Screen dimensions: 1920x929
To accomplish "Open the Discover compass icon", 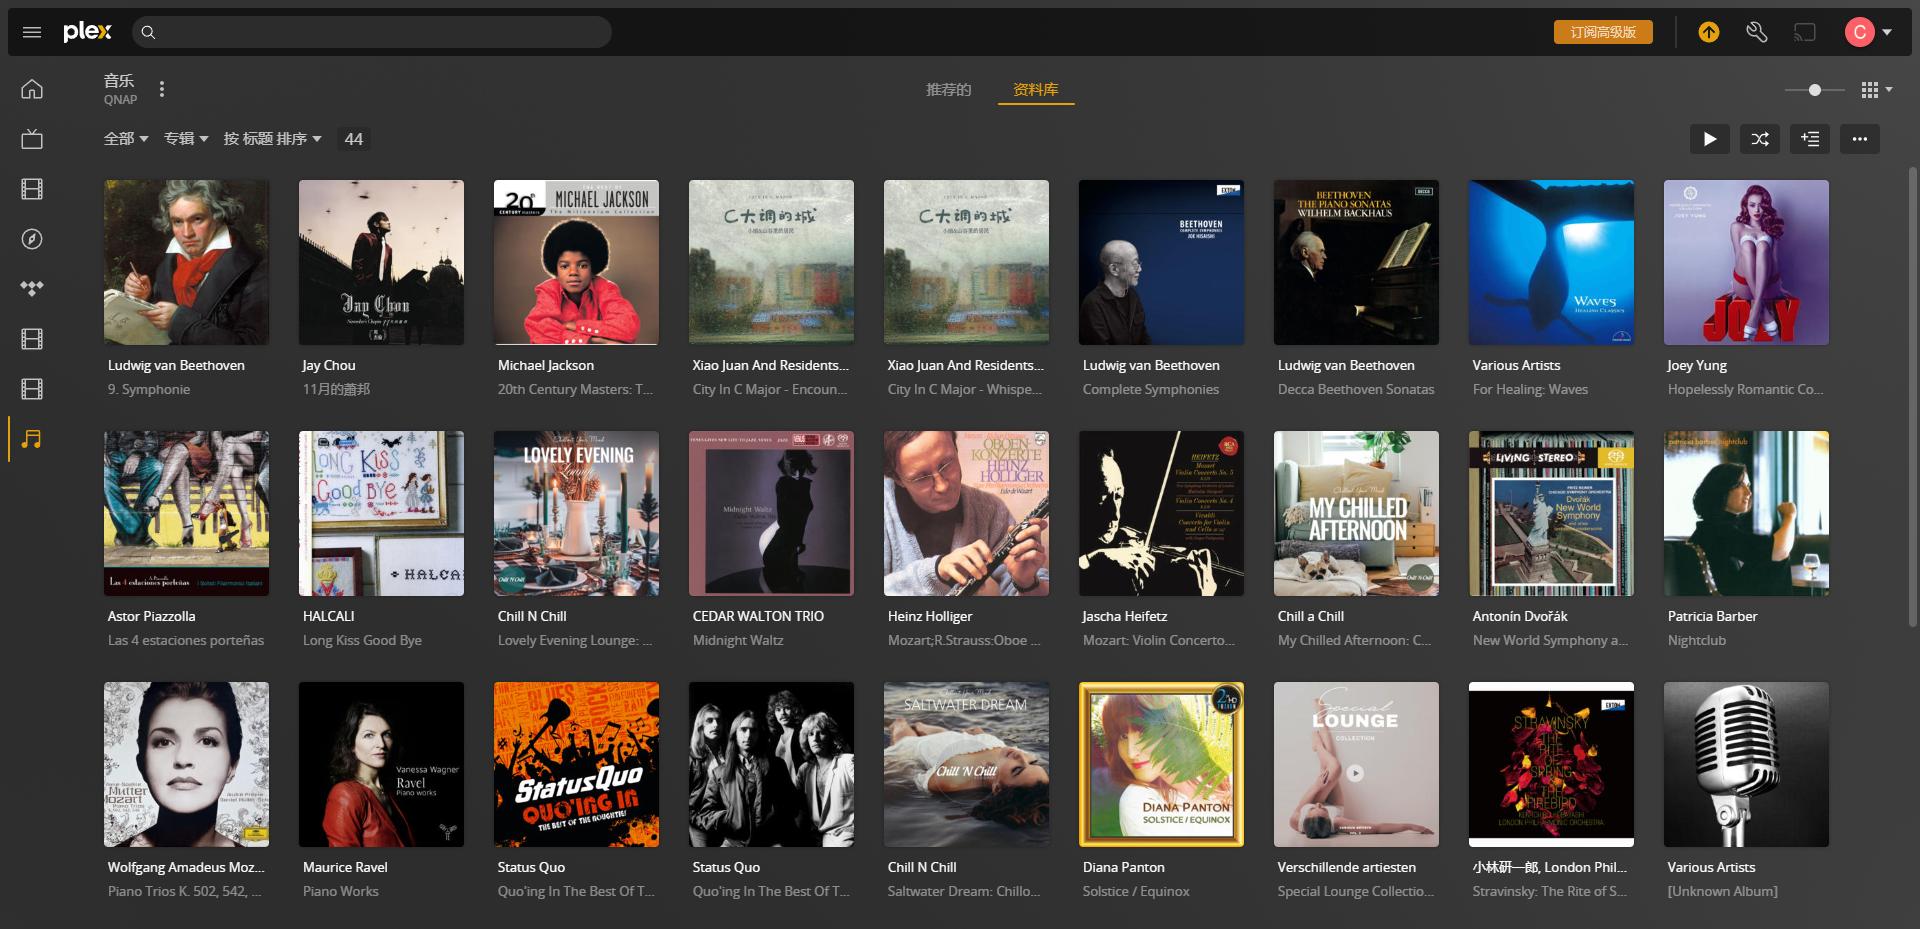I will (32, 239).
